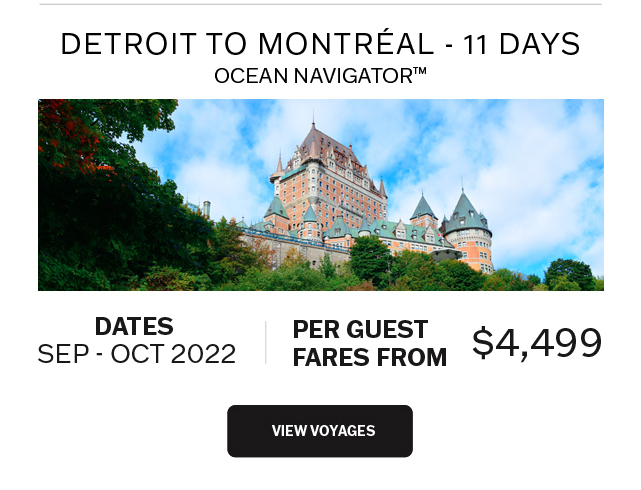The image size is (641, 490).
Task: Select the Ocean Navigator ship name
Action: click(313, 76)
